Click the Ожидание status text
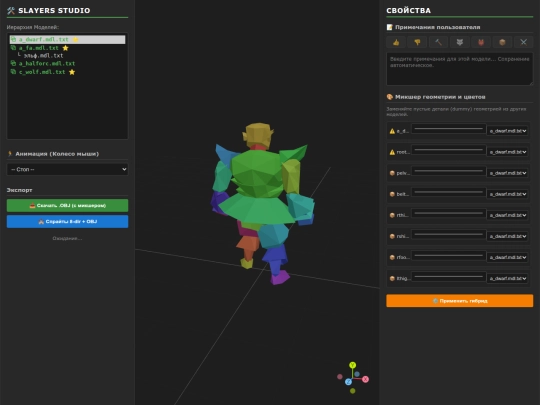 [x=68, y=238]
